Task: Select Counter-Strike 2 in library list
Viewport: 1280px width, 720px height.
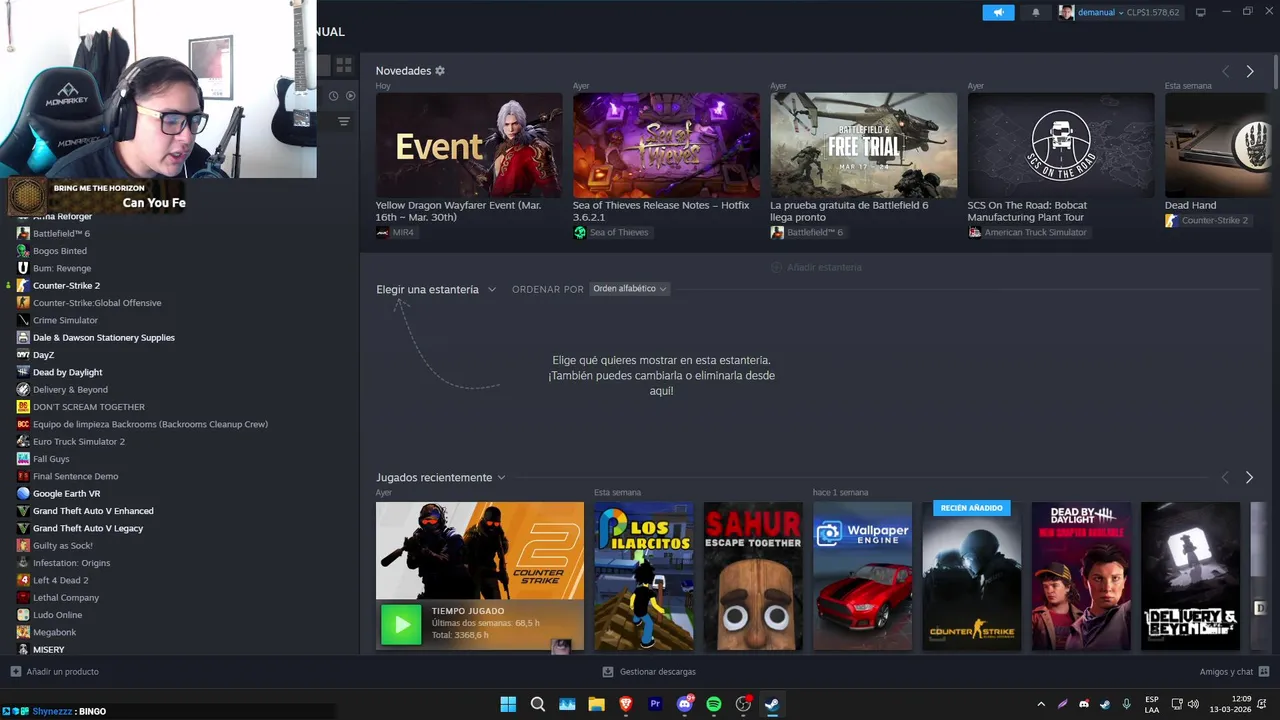Action: coord(66,285)
